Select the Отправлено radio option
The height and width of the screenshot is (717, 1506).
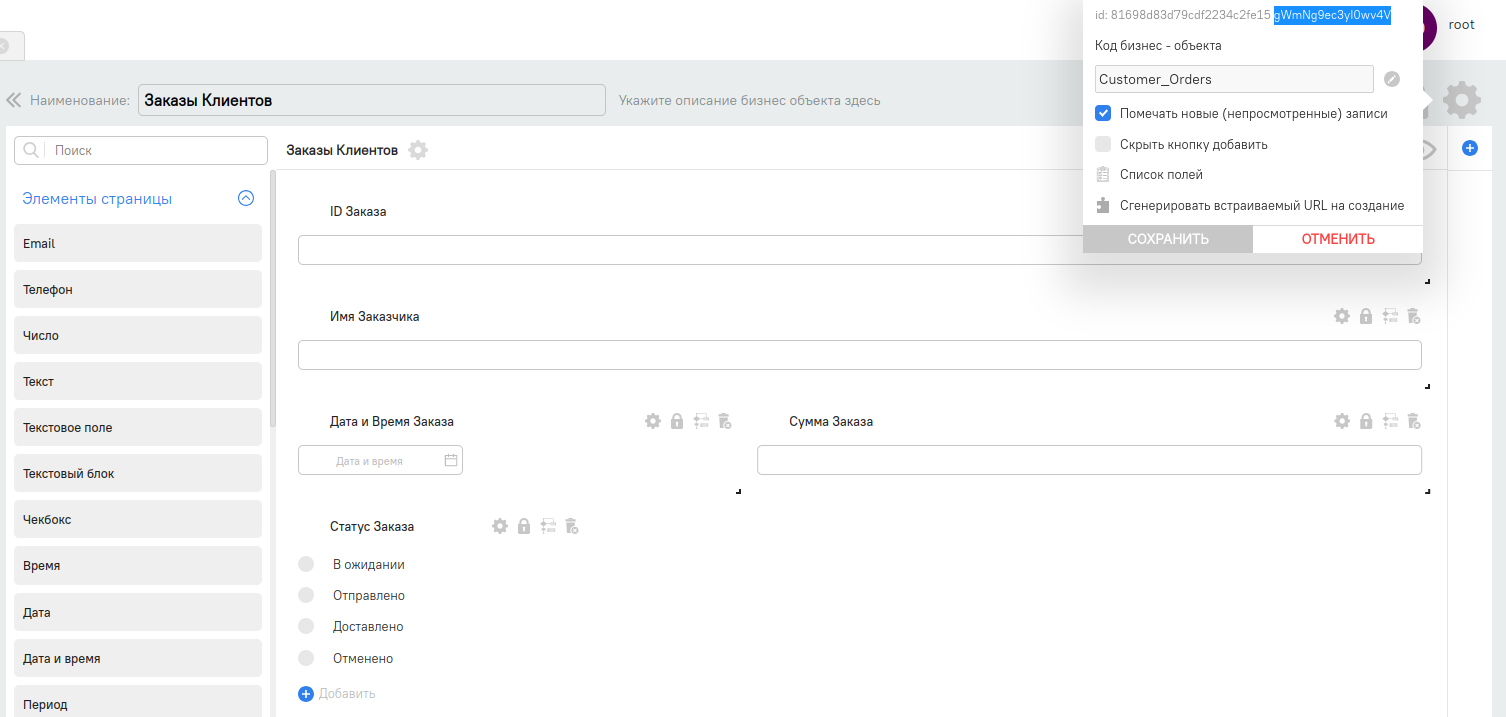[306, 596]
